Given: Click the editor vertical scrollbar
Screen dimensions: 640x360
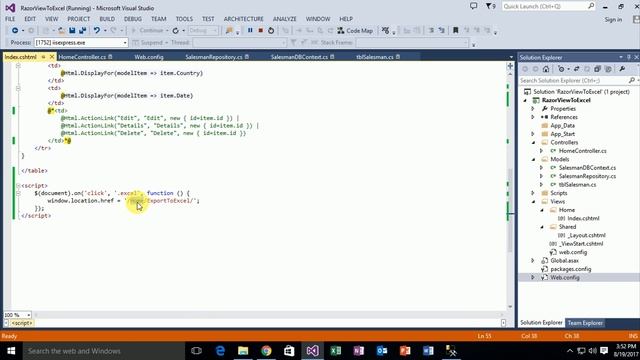Looking at the screenshot, I should (x=510, y=210).
